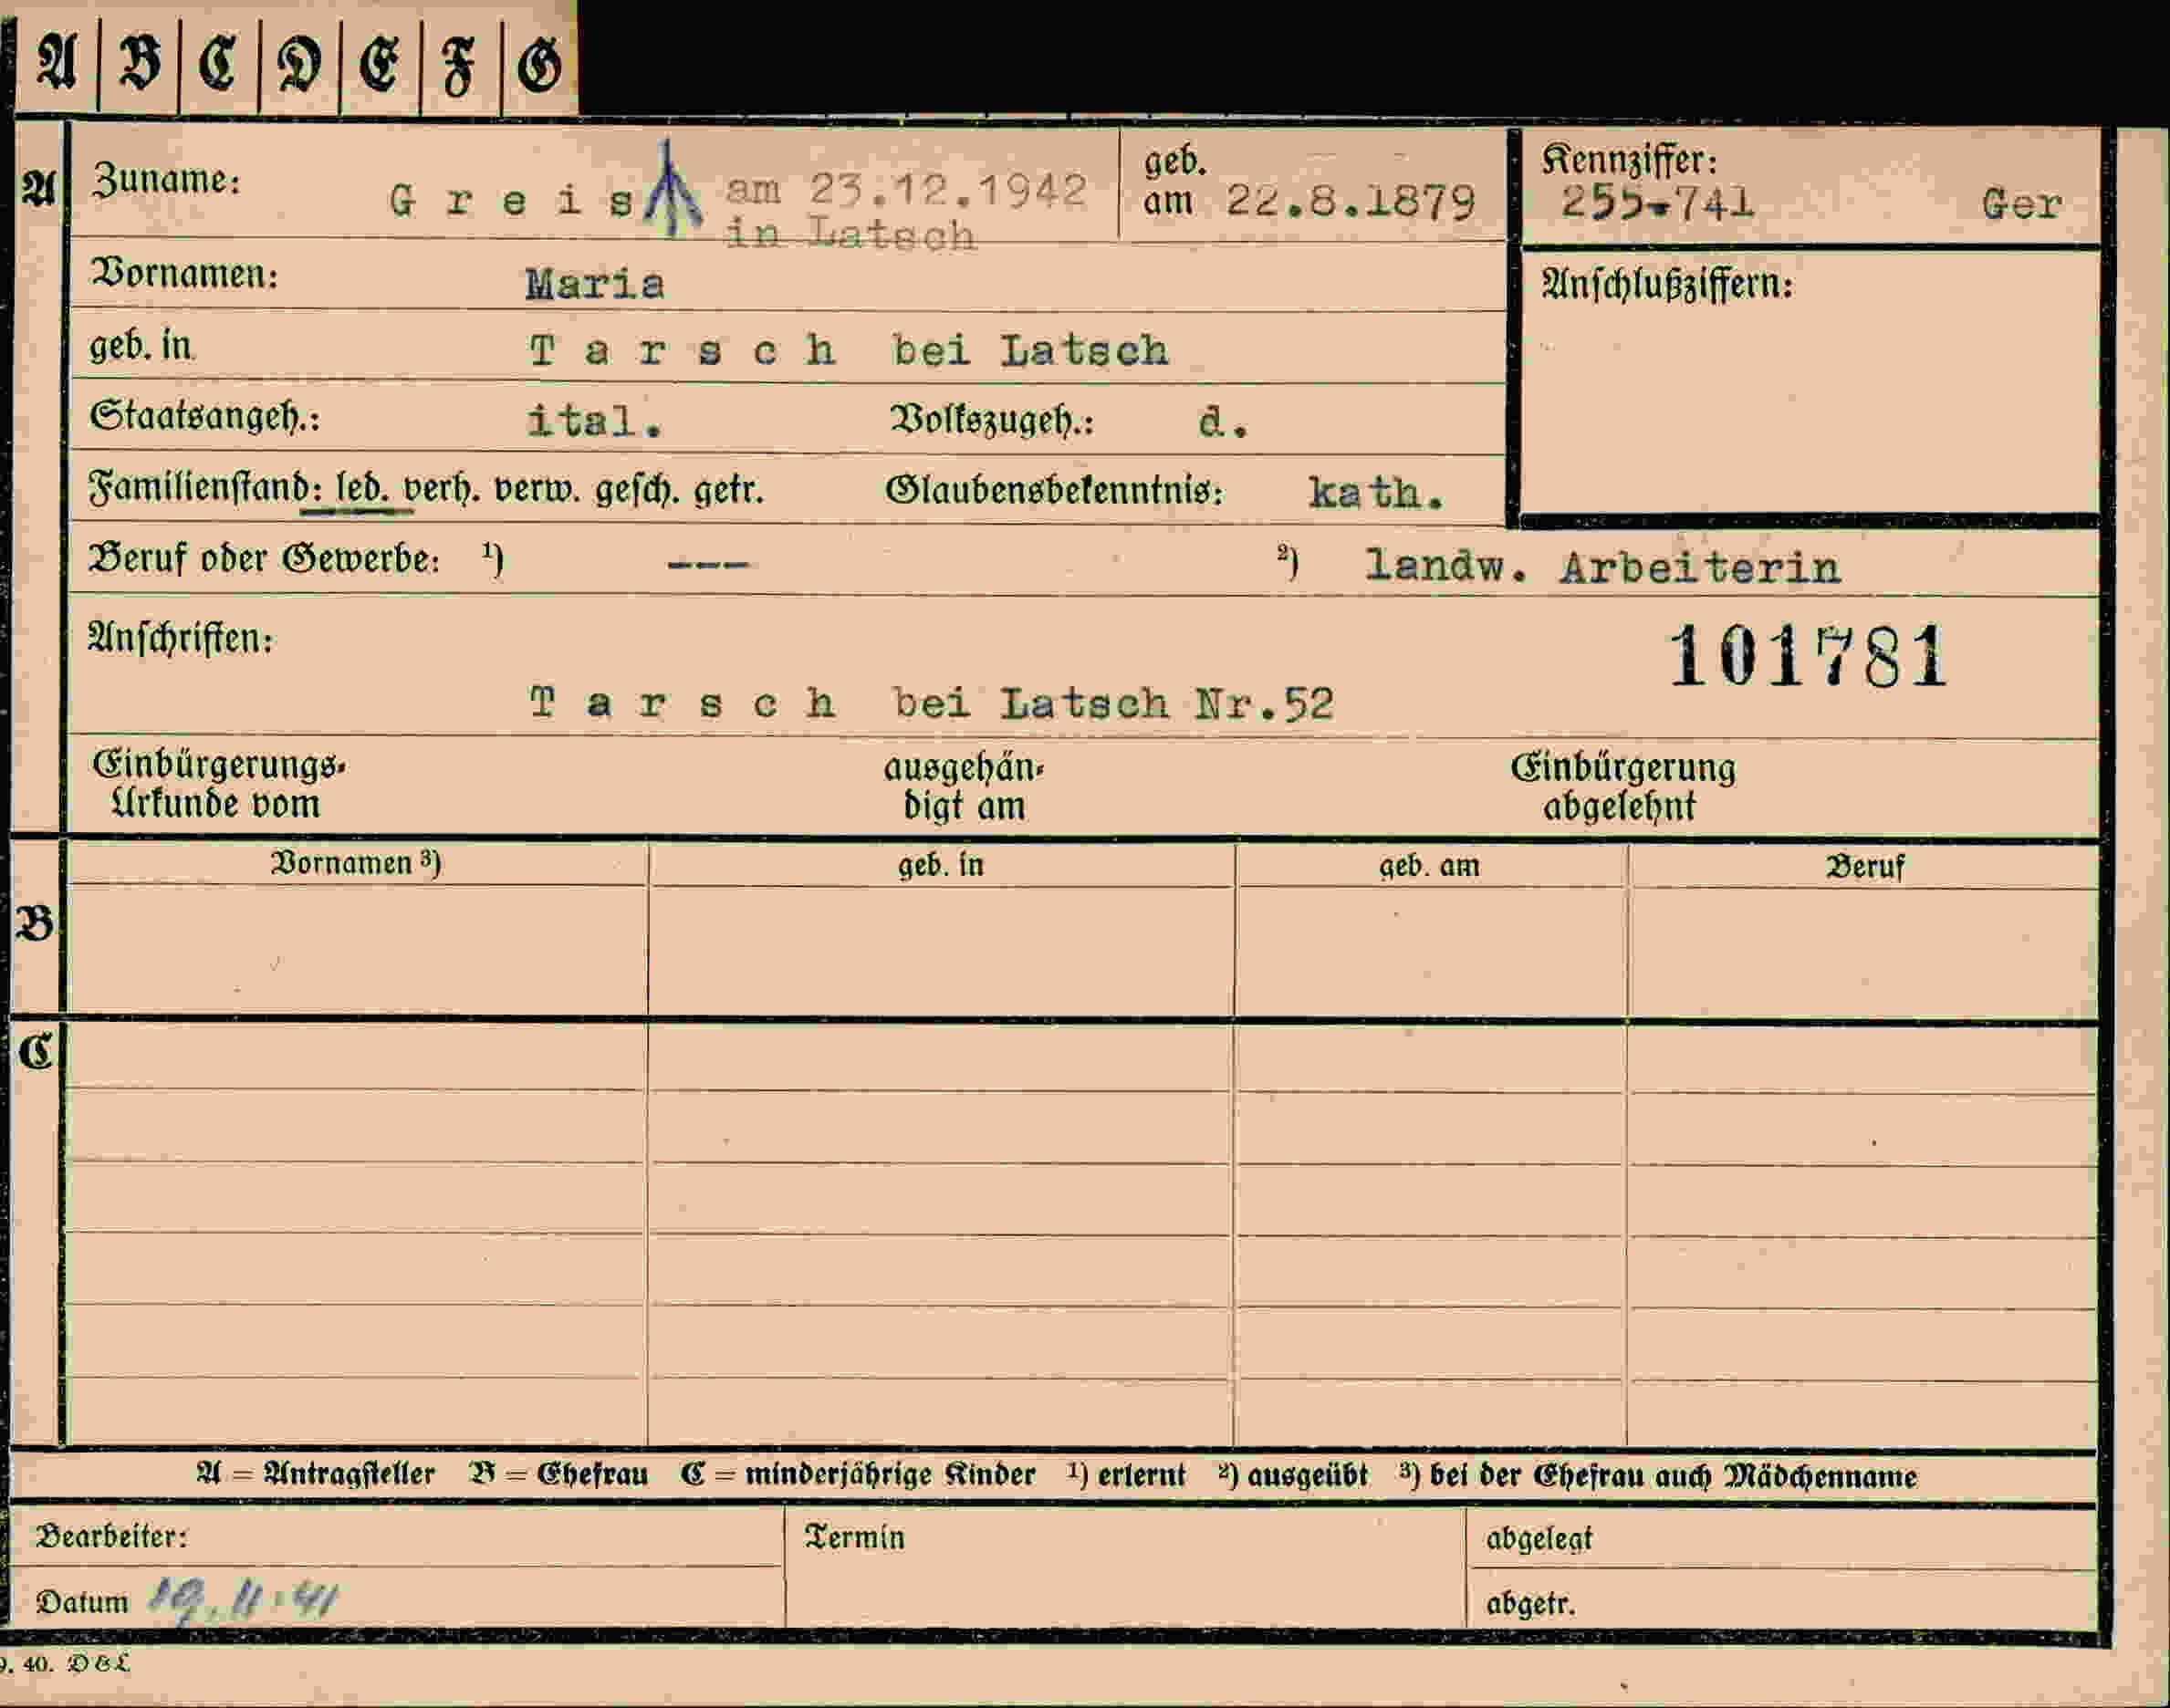Click the Volkszugehörigkeit value 'd.'
This screenshot has width=2170, height=1708.
point(1223,423)
